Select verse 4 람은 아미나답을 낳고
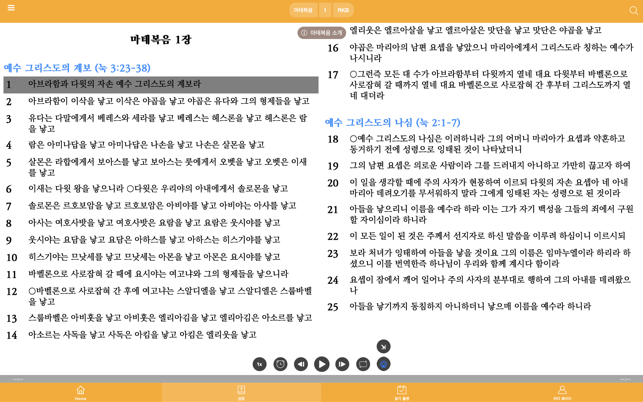643x402 pixels. pos(161,145)
